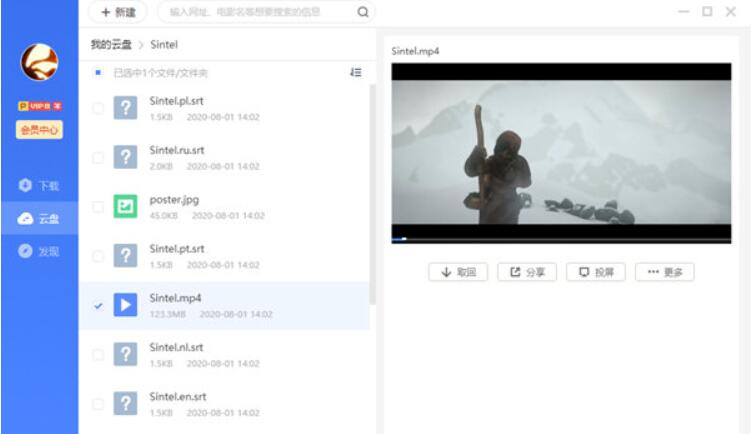The image size is (752, 434).
Task: Switch to the 发现 discover section
Action: 39,251
